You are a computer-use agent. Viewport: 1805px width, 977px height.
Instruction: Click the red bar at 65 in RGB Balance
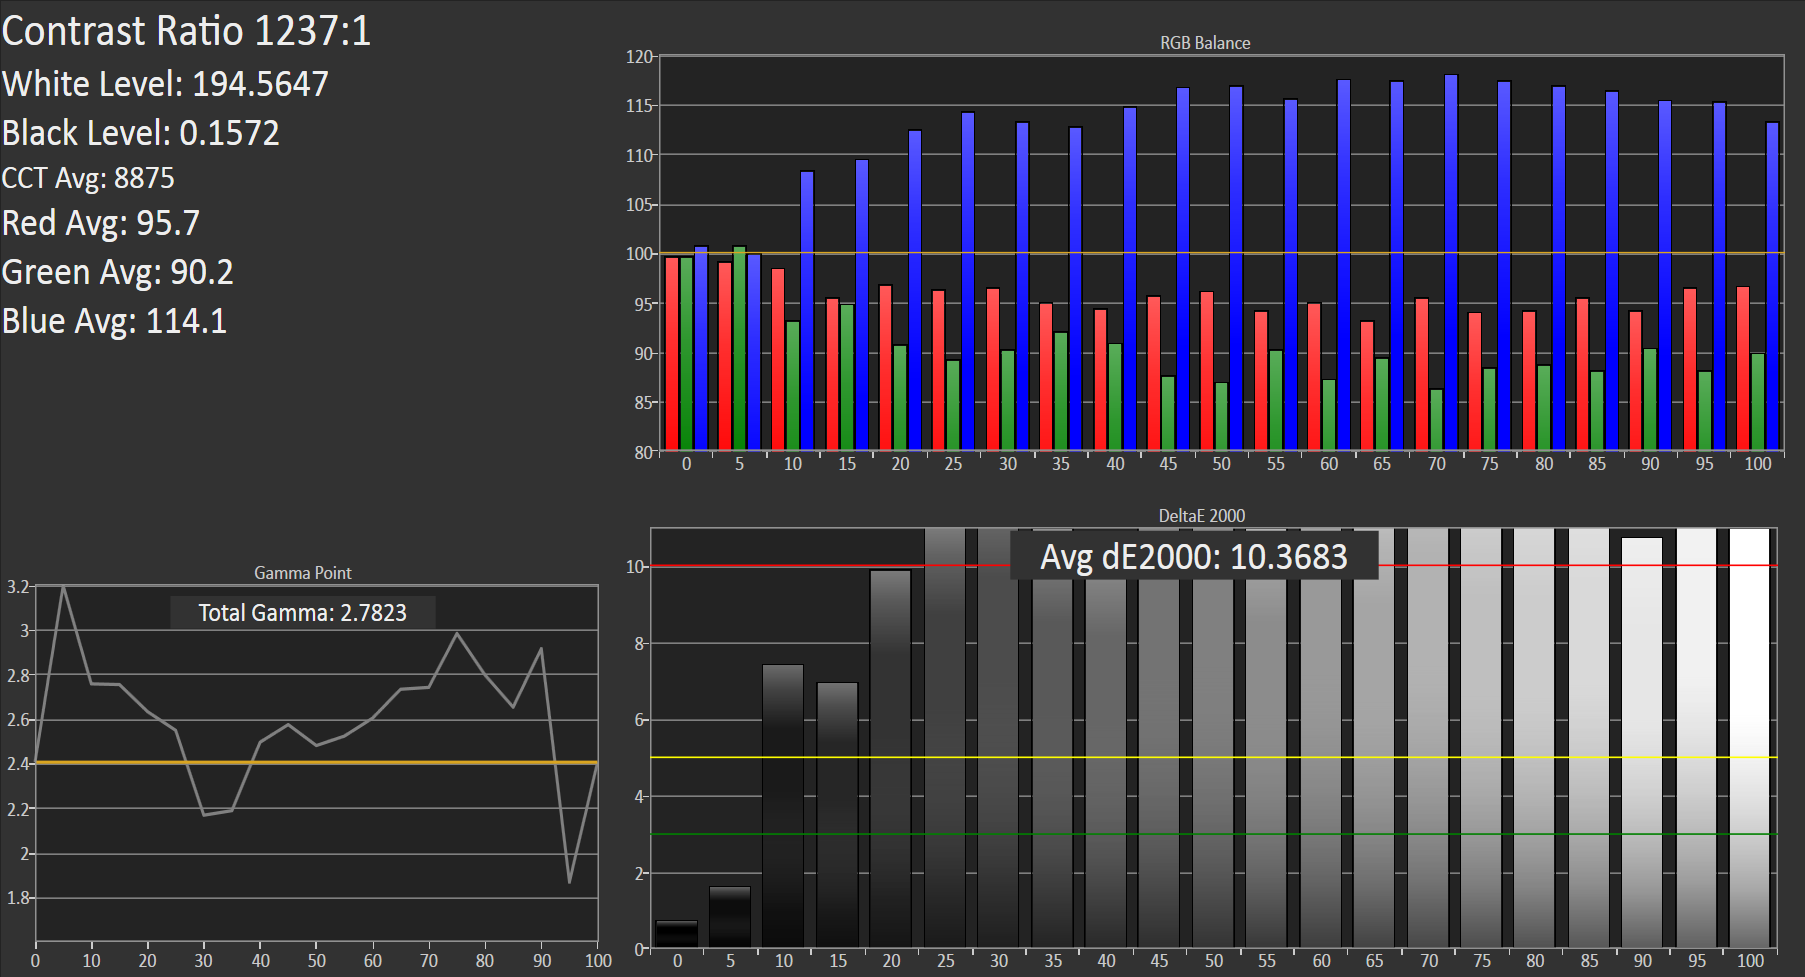point(1367,385)
